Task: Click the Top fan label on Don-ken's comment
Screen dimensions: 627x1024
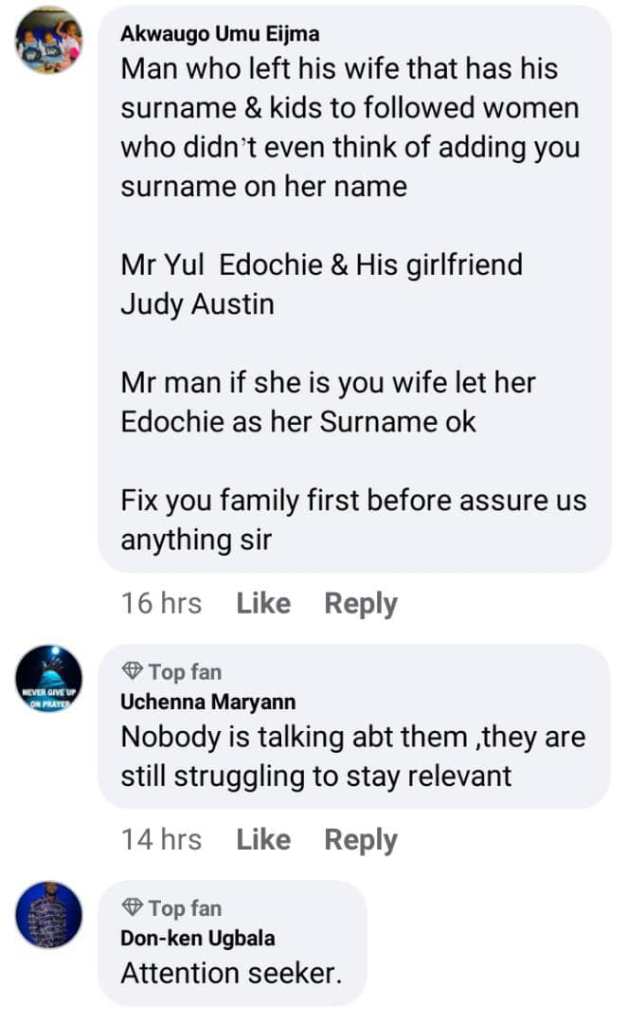Action: tap(185, 908)
